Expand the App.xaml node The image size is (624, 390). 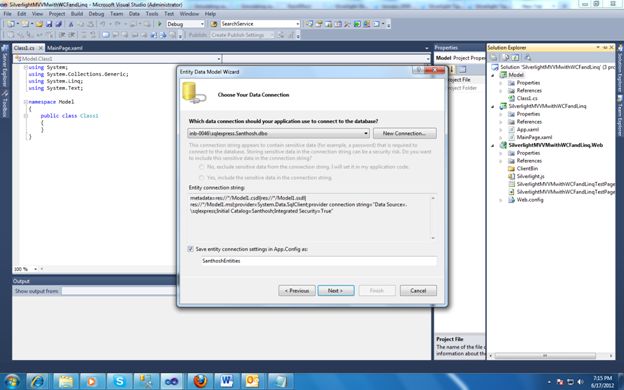pos(501,129)
